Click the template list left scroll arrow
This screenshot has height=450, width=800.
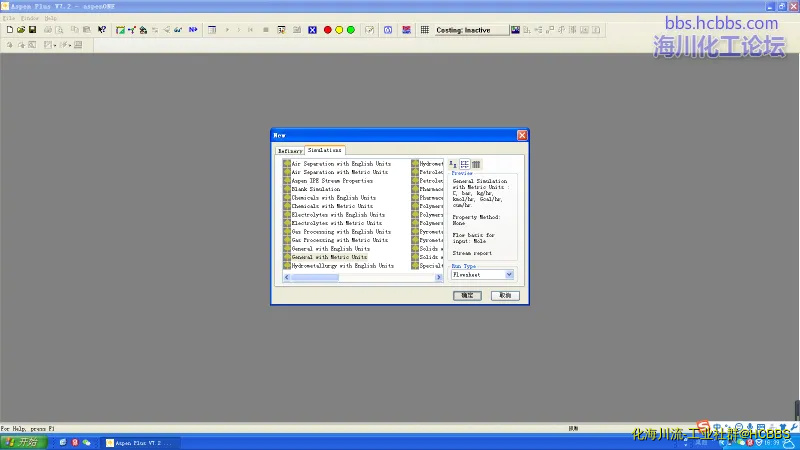[287, 278]
